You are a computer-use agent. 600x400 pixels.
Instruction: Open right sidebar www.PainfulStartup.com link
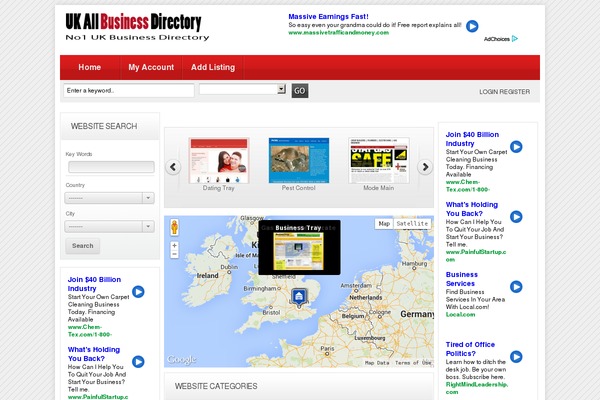pyautogui.click(x=476, y=256)
